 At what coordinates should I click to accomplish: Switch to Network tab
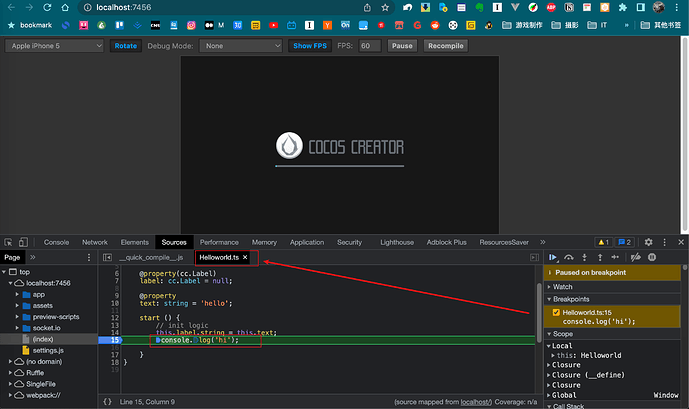94,242
